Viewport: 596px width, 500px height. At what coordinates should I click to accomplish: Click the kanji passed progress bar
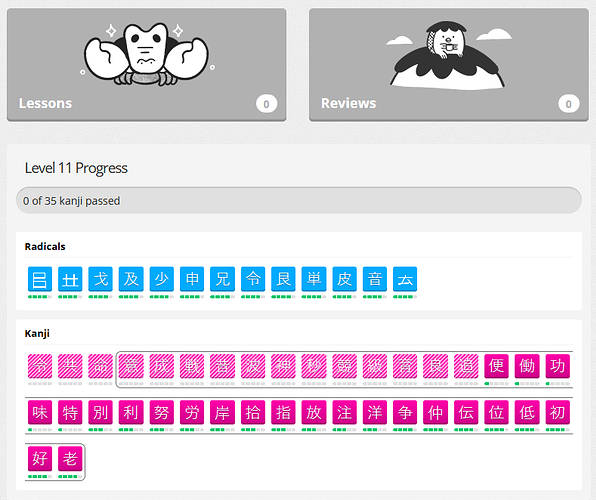[299, 200]
